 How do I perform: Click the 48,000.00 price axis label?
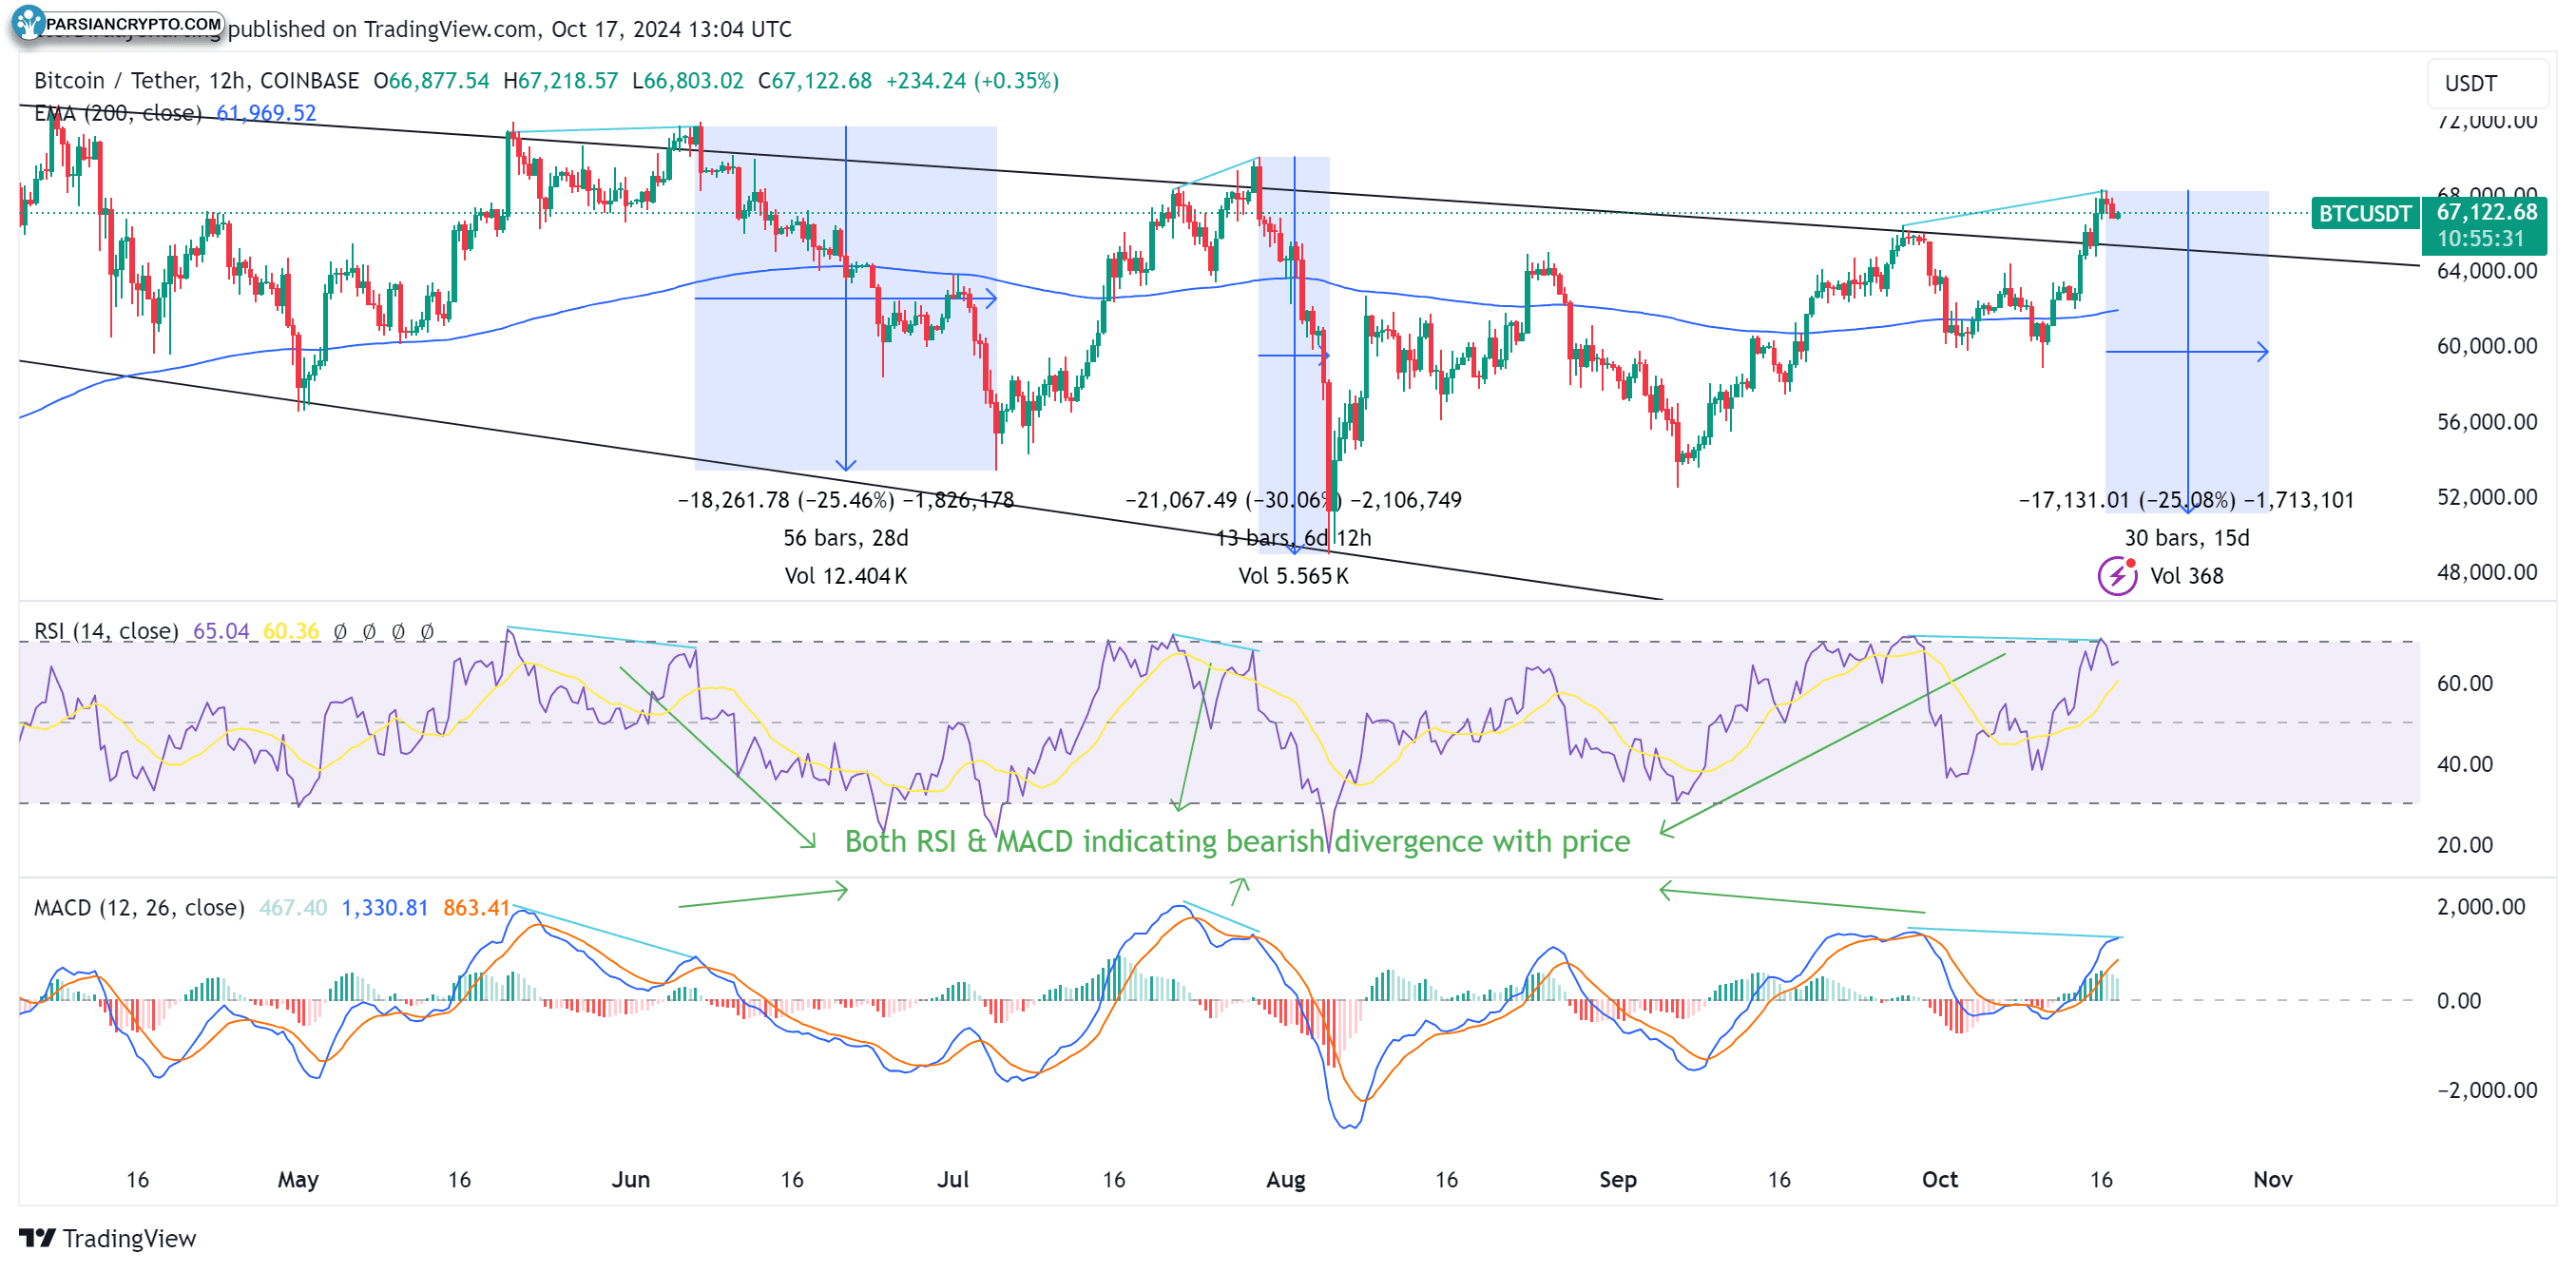(x=2487, y=572)
